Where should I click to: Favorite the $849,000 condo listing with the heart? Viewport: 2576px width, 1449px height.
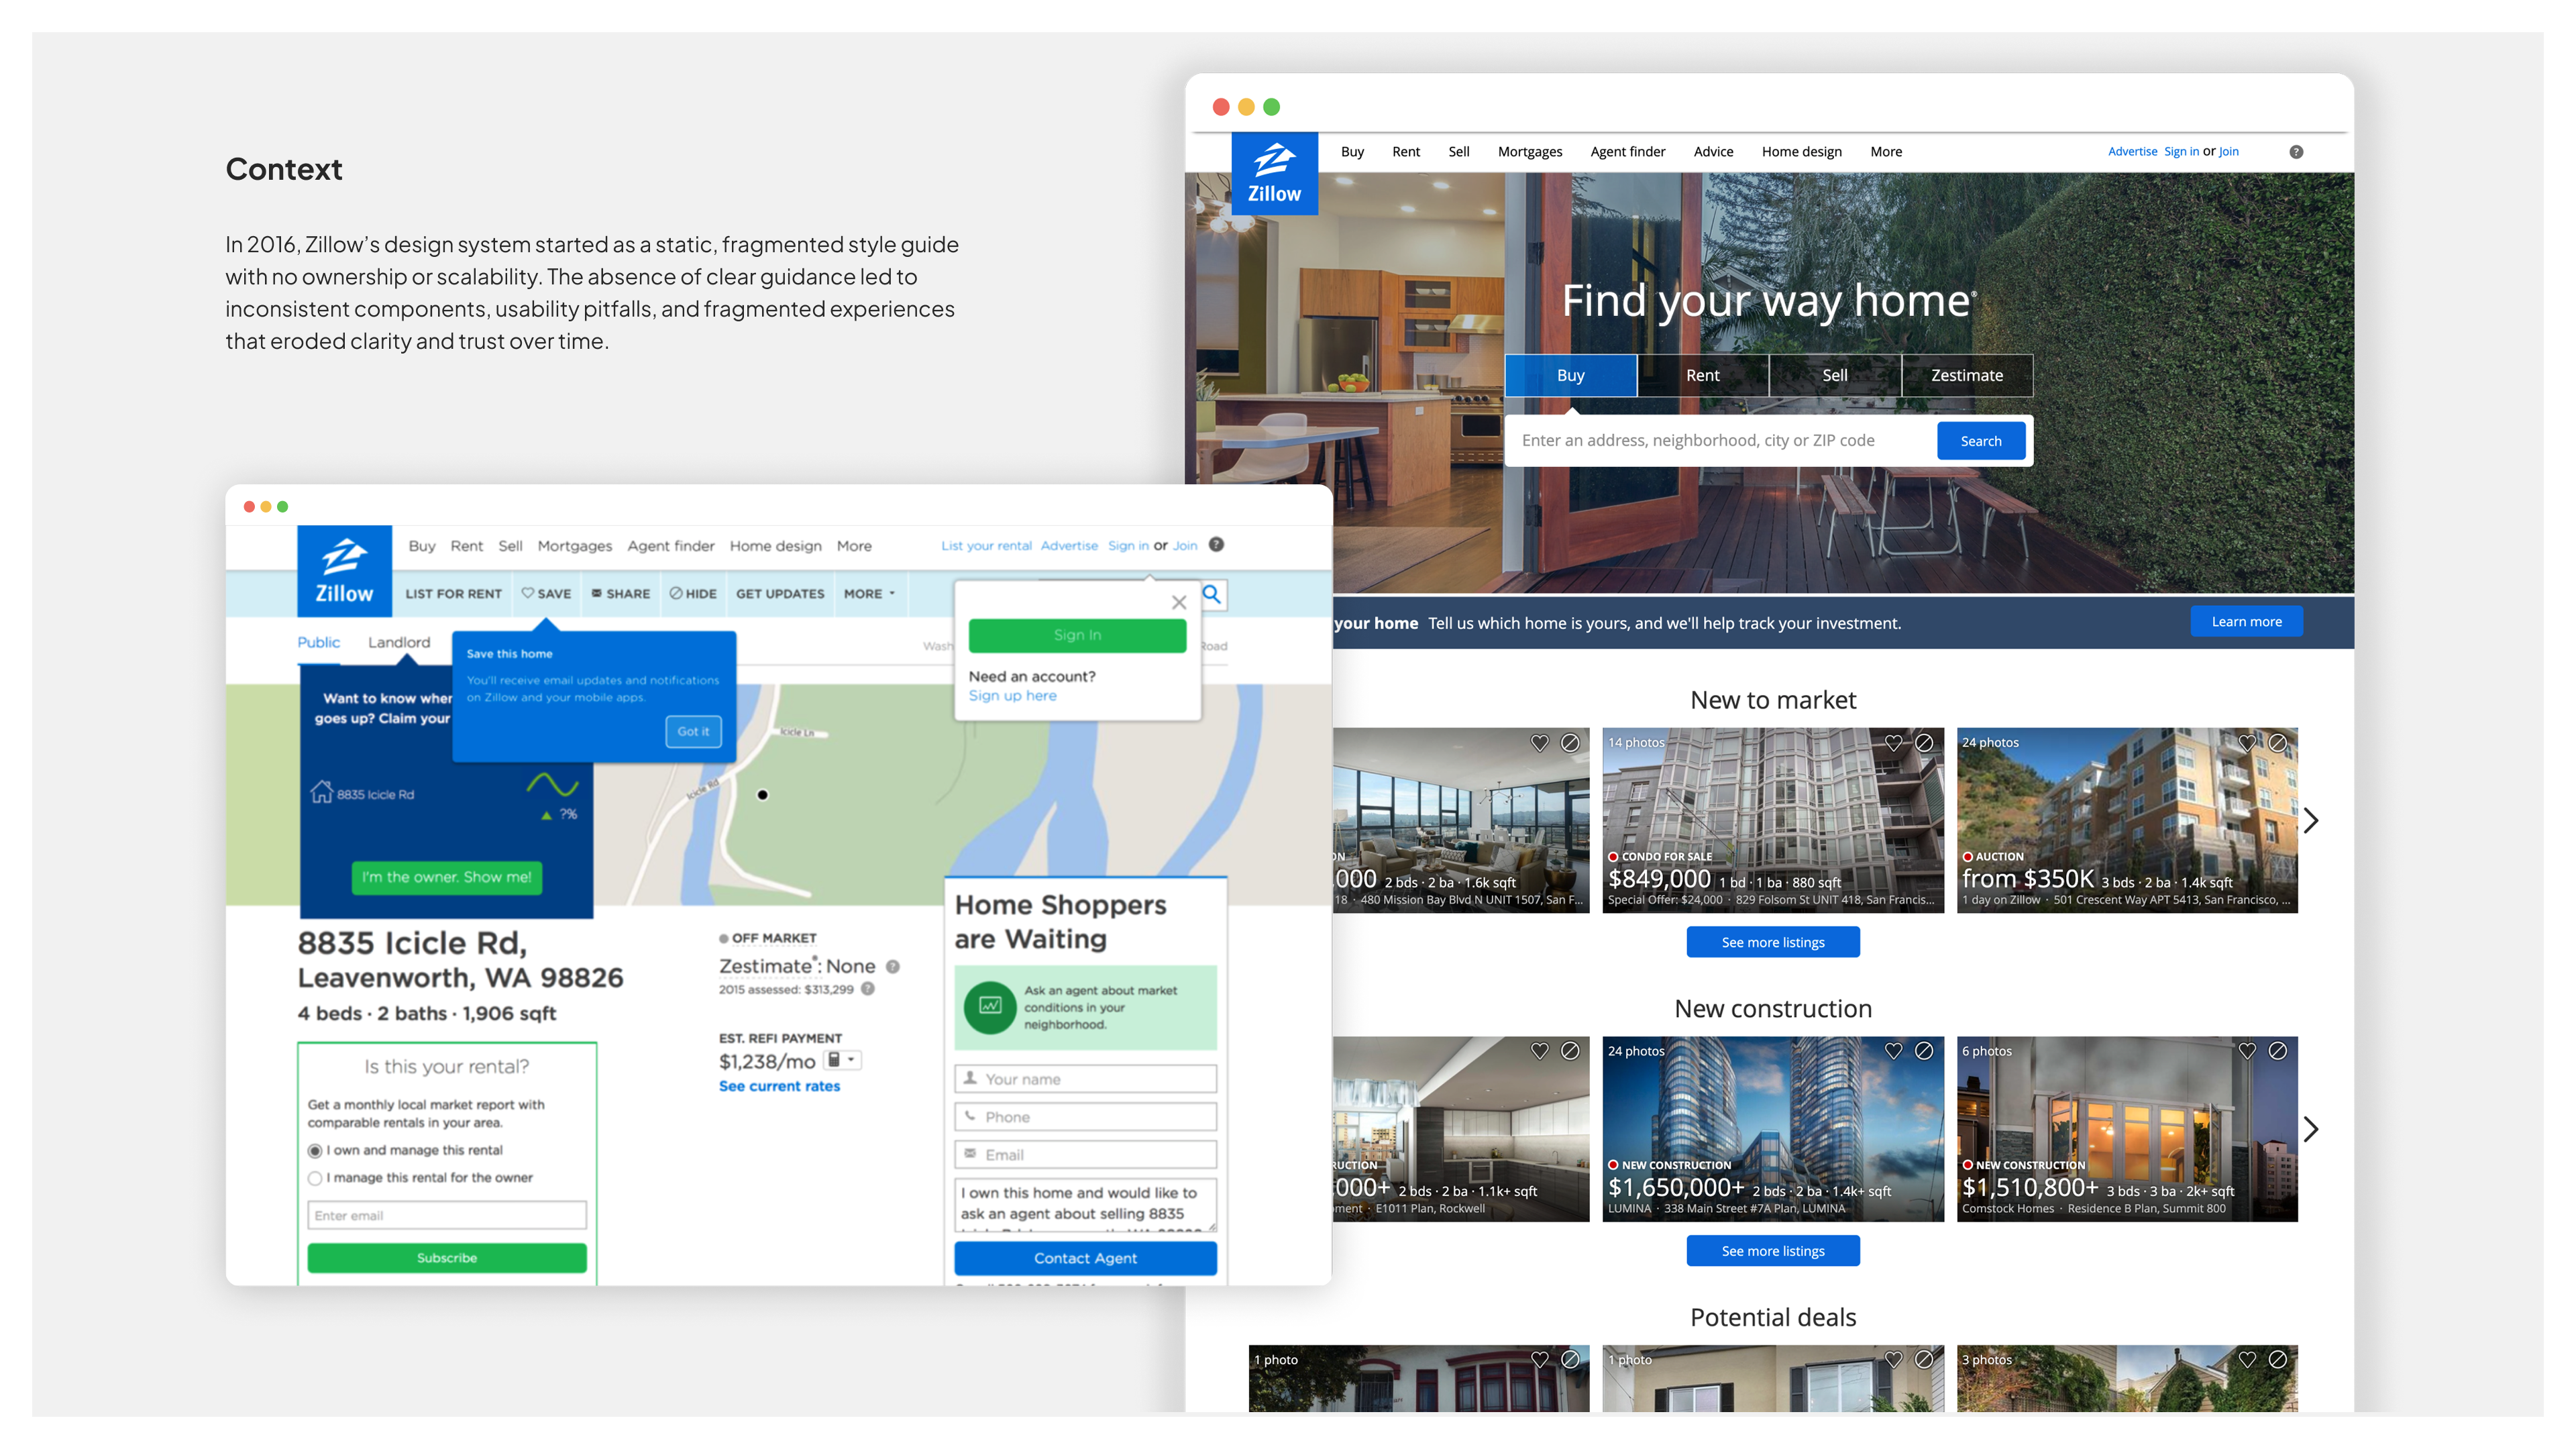pyautogui.click(x=1893, y=742)
